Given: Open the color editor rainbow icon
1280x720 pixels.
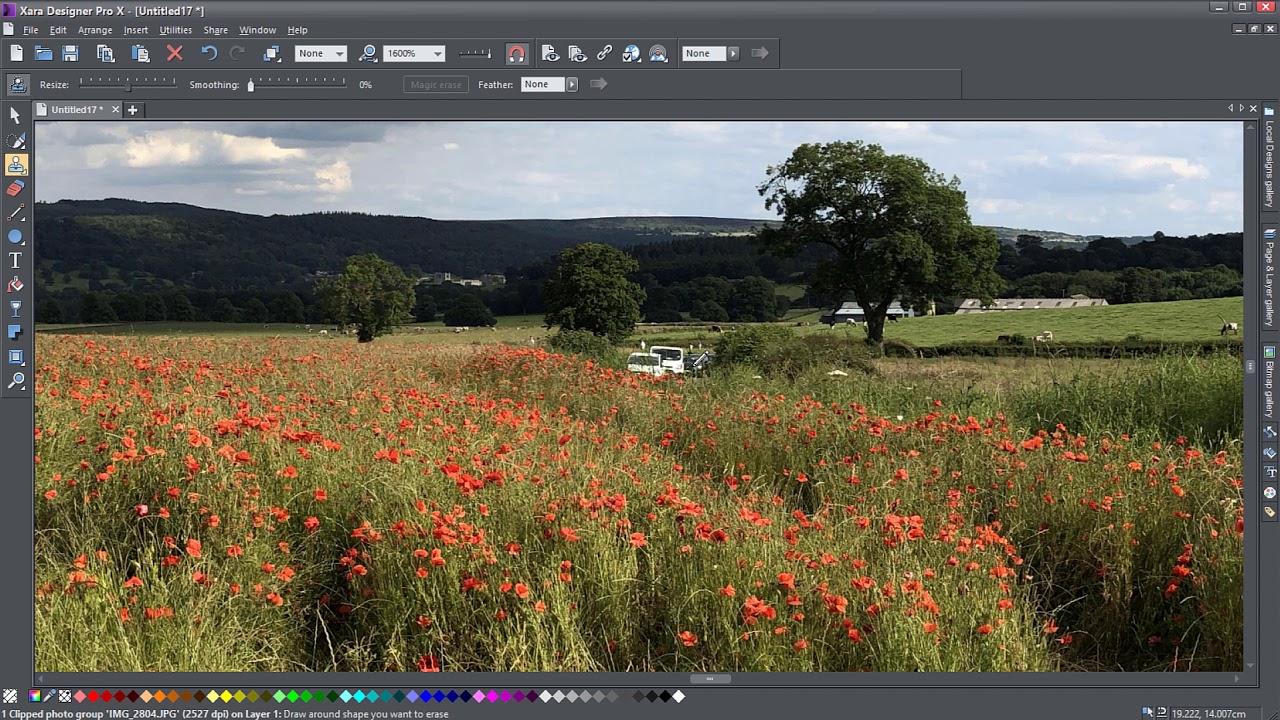Looking at the screenshot, I should point(35,696).
